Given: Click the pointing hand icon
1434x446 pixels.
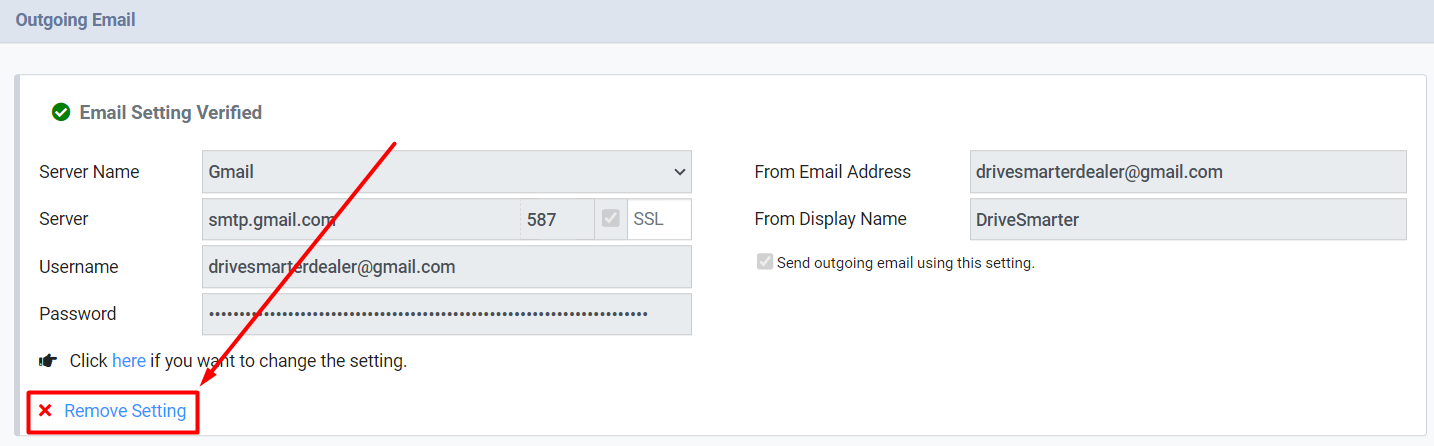Looking at the screenshot, I should (48, 361).
